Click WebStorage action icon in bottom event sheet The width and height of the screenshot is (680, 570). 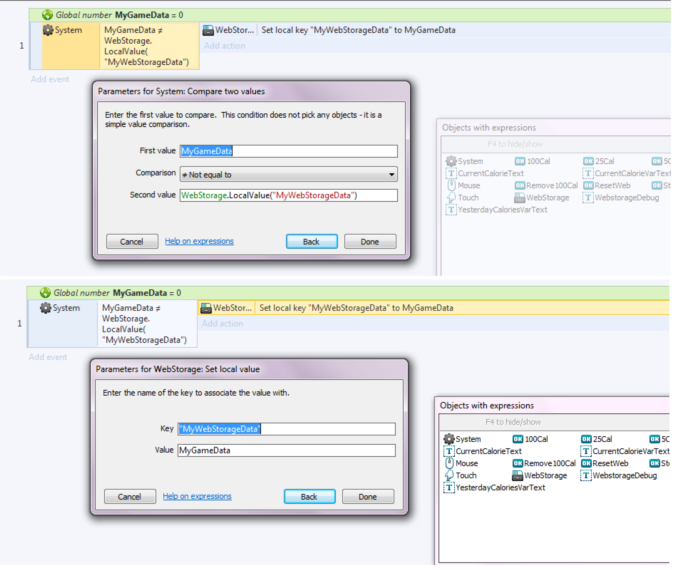point(206,308)
